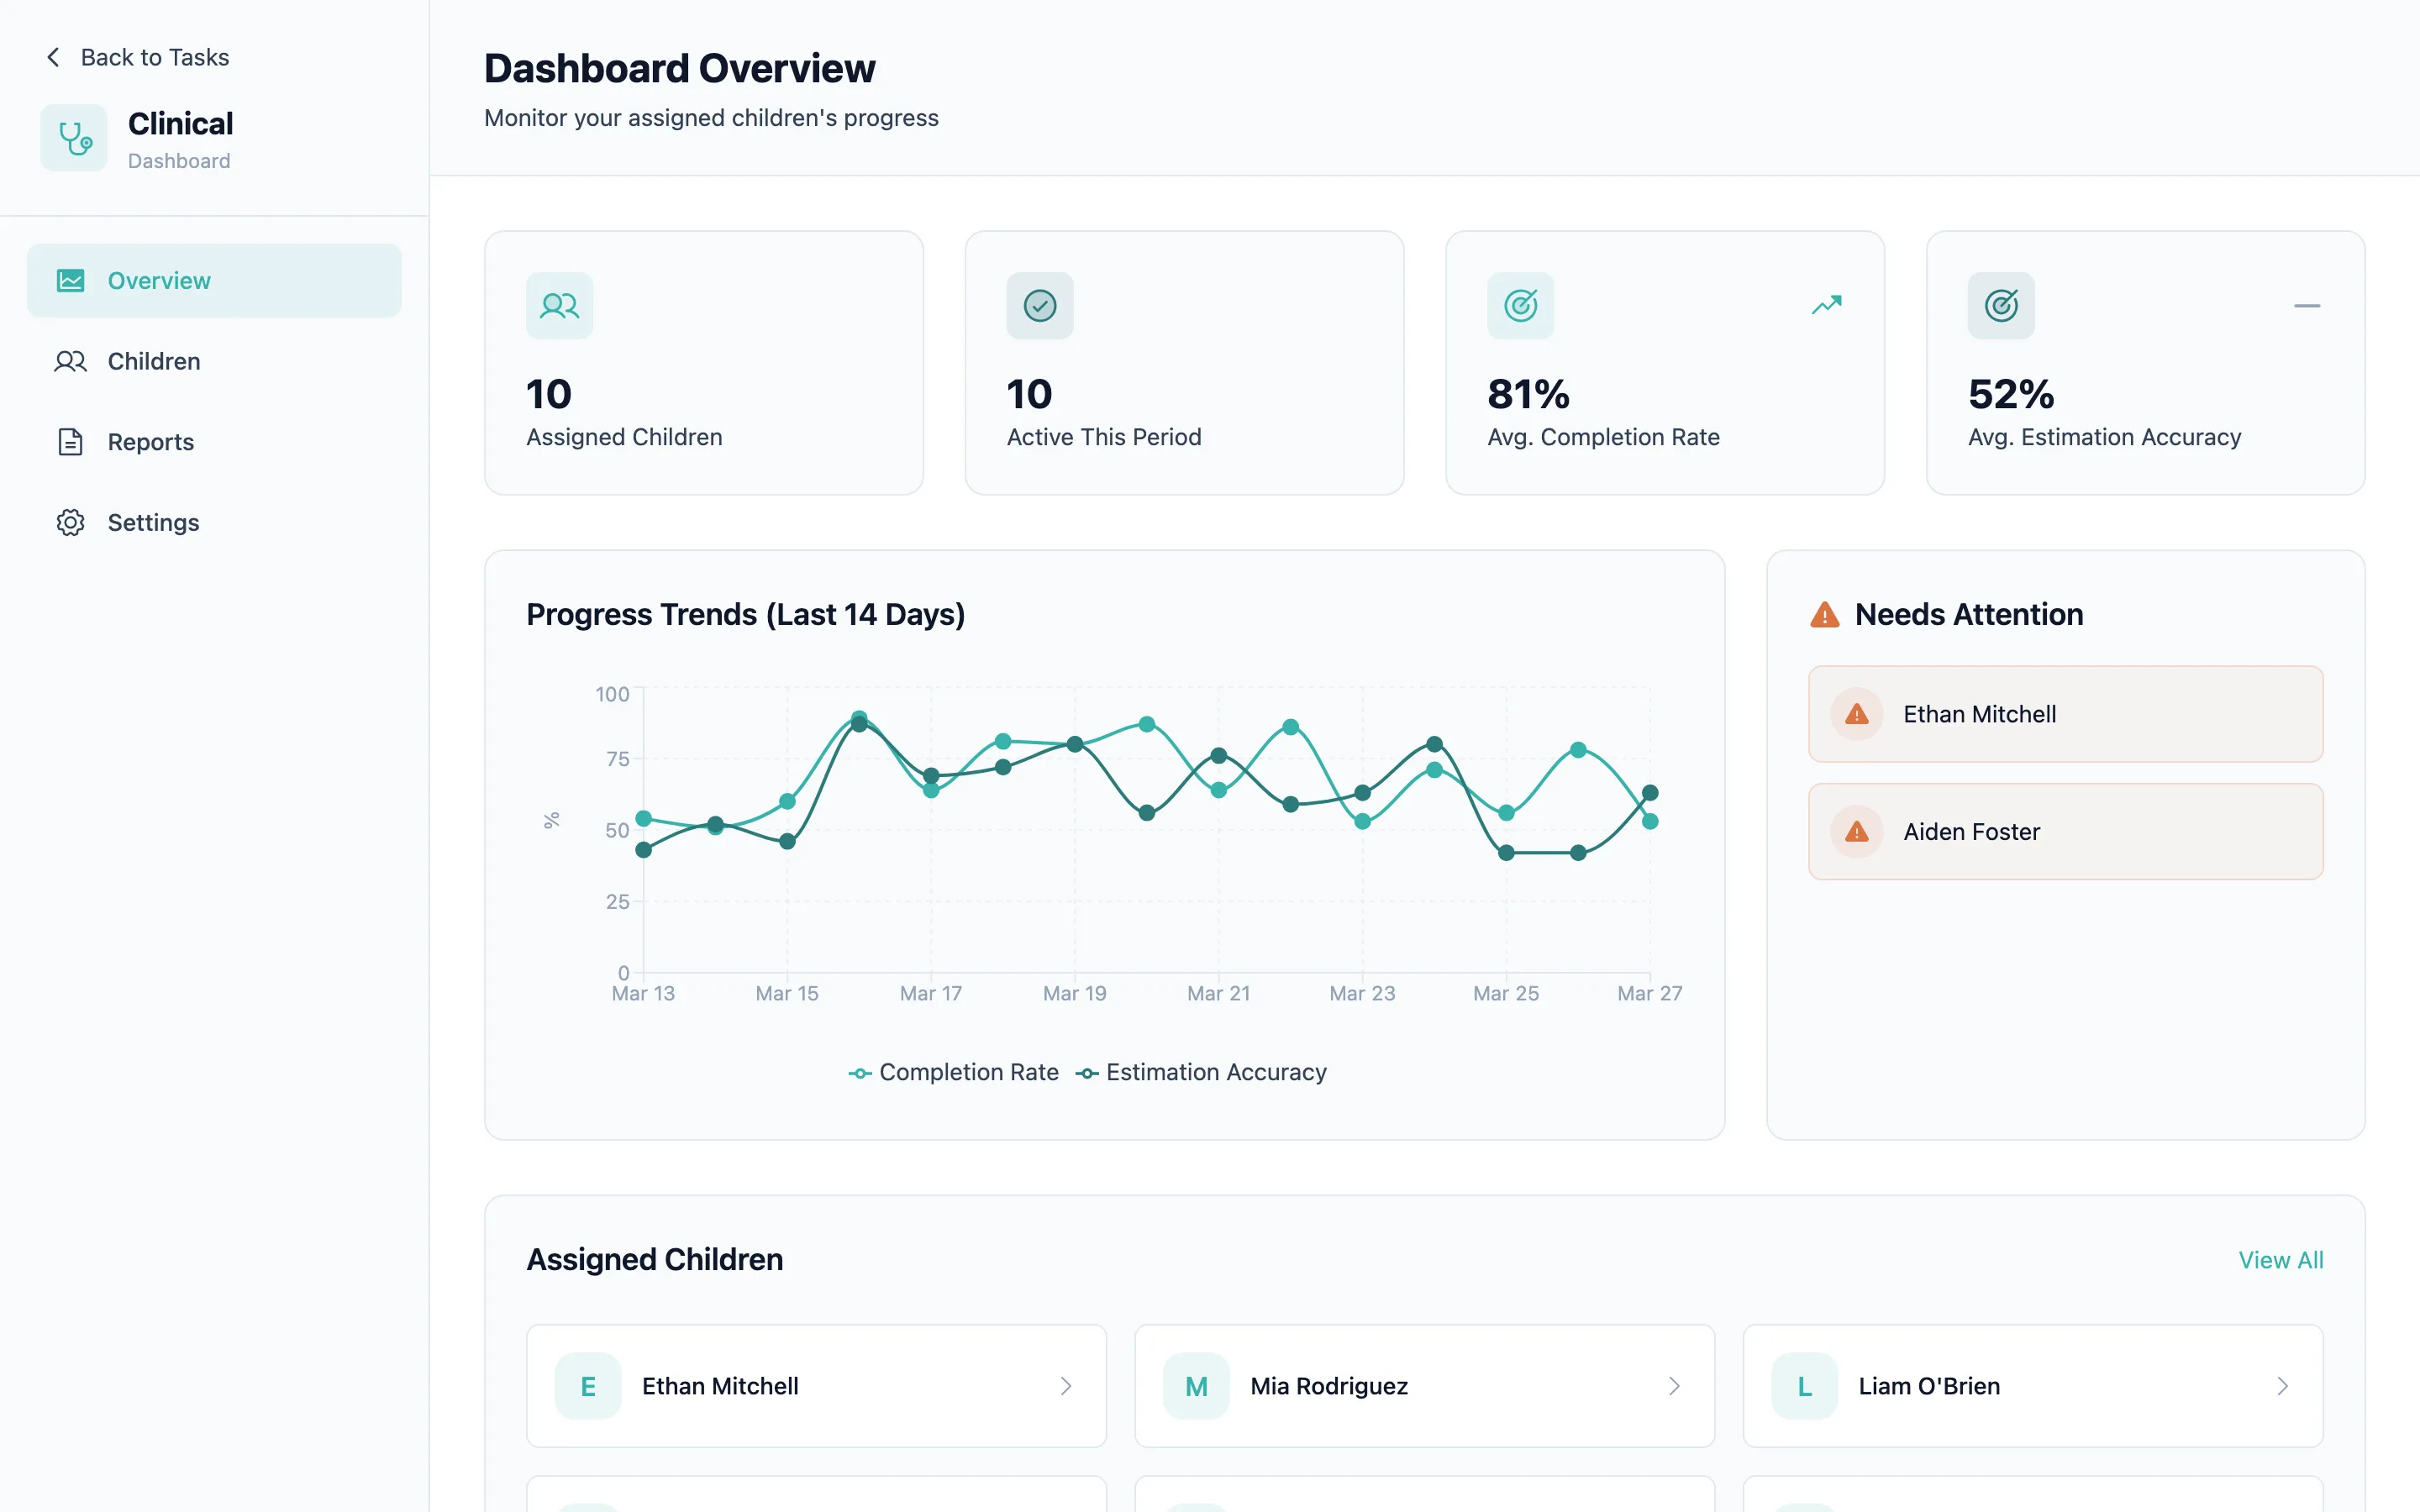The height and width of the screenshot is (1512, 2420).
Task: Click the upward trend arrow on Completion Rate card
Action: click(1827, 305)
